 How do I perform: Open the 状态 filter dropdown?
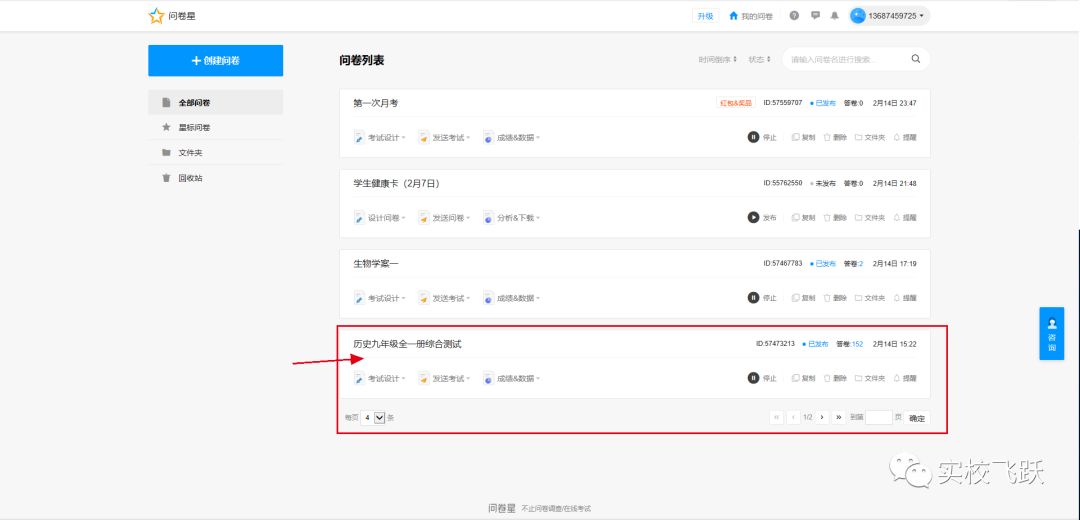760,60
